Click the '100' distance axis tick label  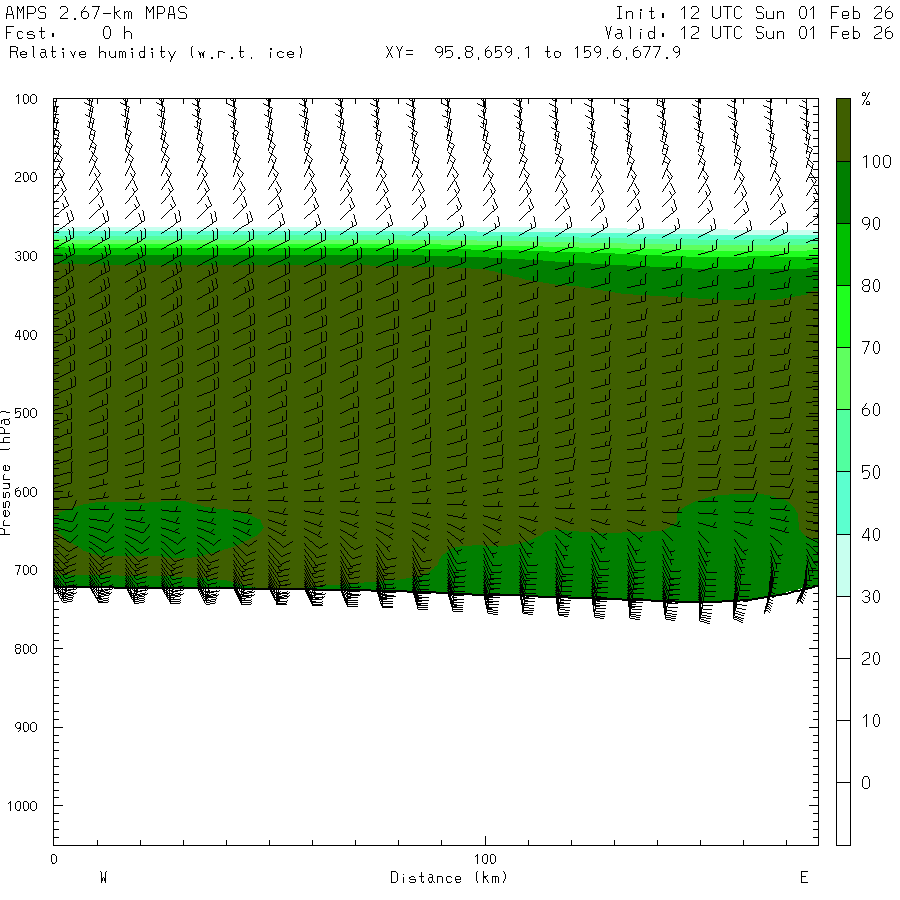coord(485,859)
